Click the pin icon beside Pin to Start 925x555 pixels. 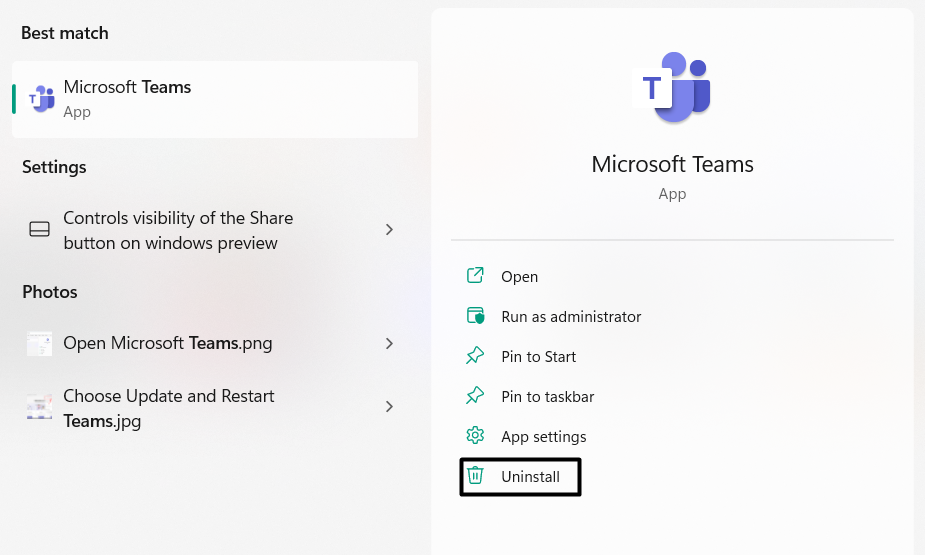pyautogui.click(x=475, y=356)
